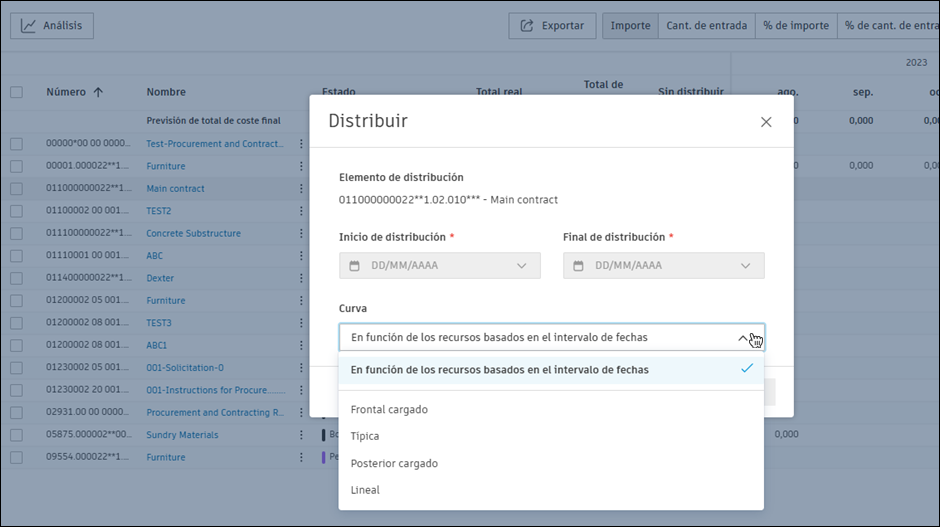The height and width of the screenshot is (527, 940).
Task: Open the more menu for 001-Instructions for Procure row
Action: pos(301,390)
